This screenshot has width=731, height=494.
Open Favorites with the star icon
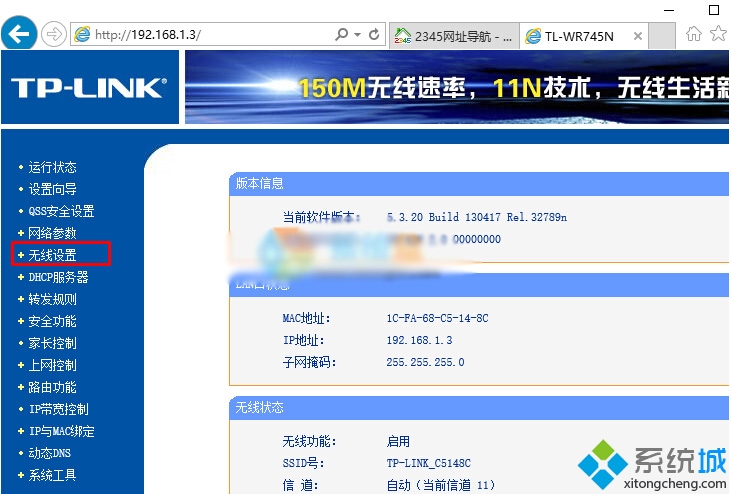tap(718, 34)
